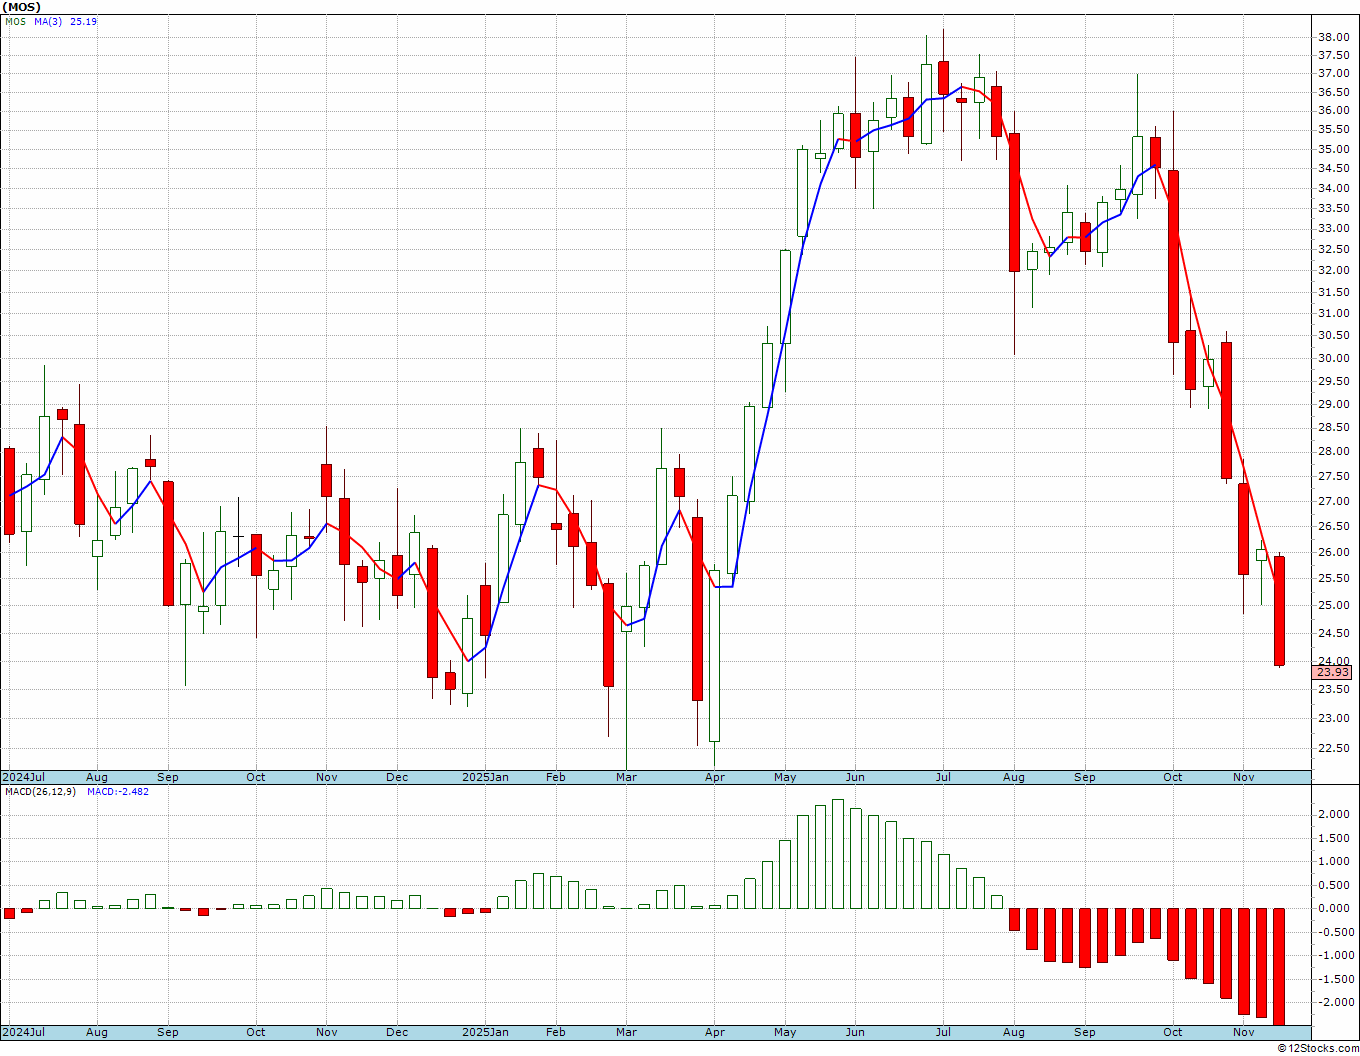The image size is (1360, 1056).
Task: Select the MA(3) legend label
Action: pyautogui.click(x=49, y=22)
